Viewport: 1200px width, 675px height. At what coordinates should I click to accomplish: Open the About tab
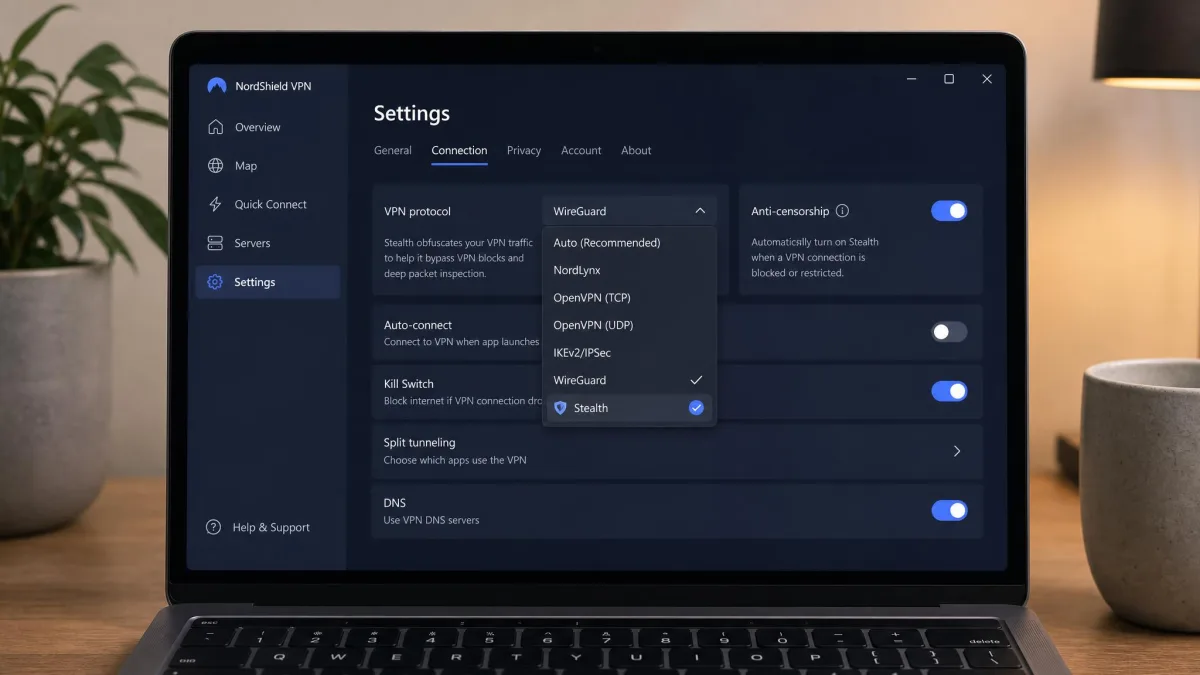click(636, 150)
